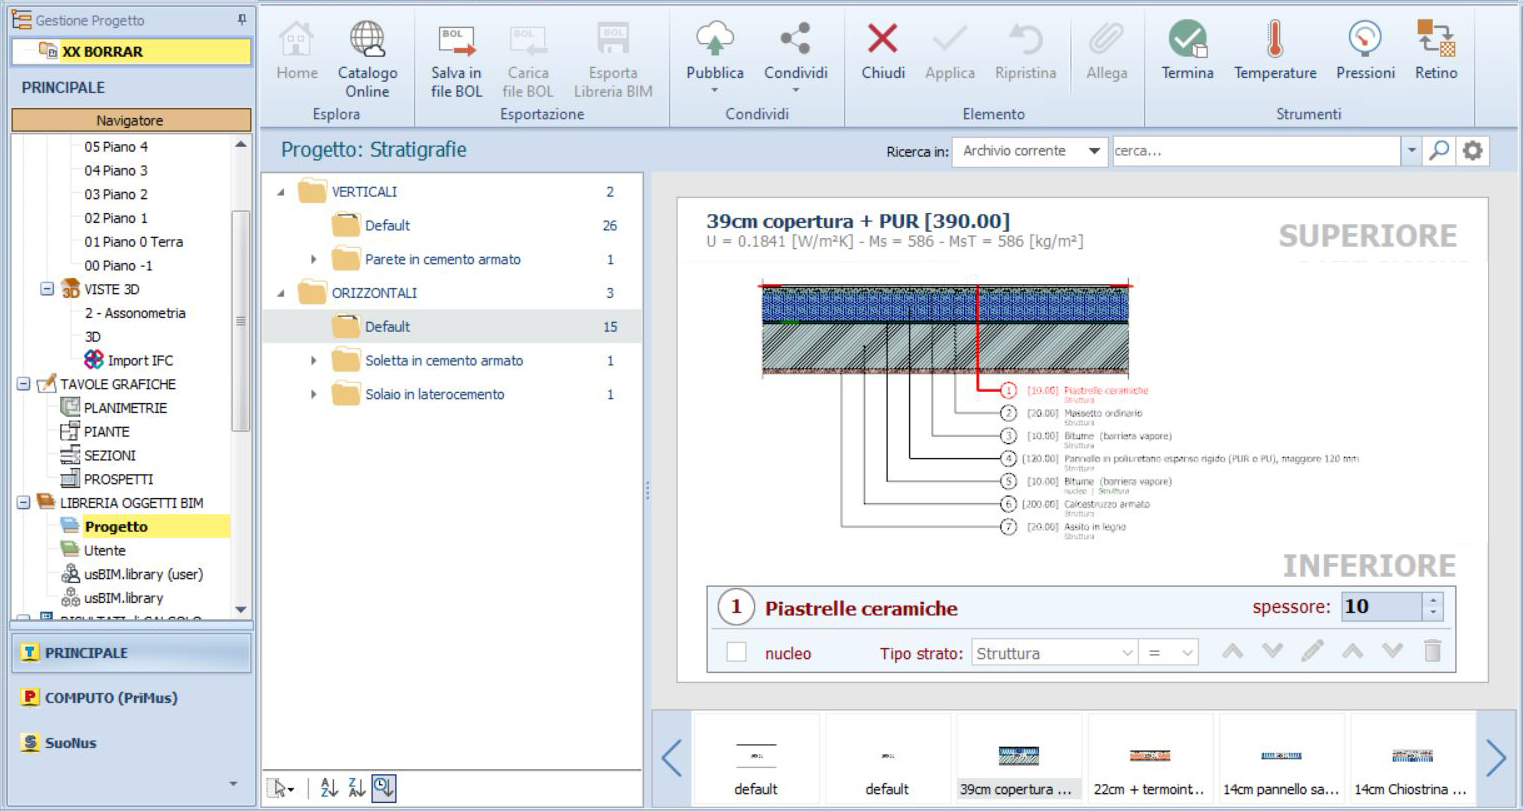Click the Chiudi red X icon
1523x811 pixels.
[x=883, y=40]
